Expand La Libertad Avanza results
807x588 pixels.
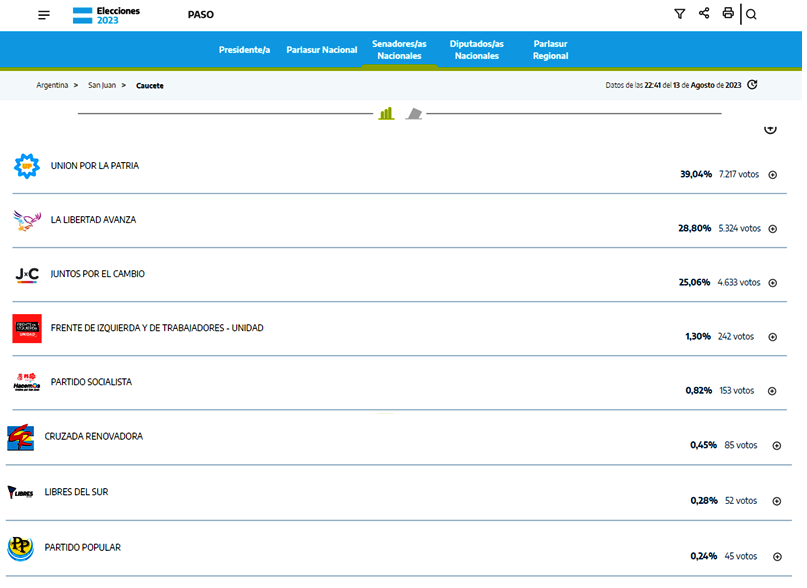[x=772, y=229]
